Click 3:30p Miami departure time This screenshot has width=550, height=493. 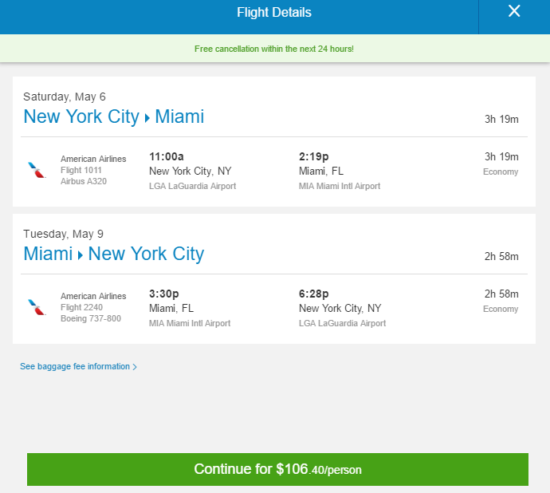[164, 294]
